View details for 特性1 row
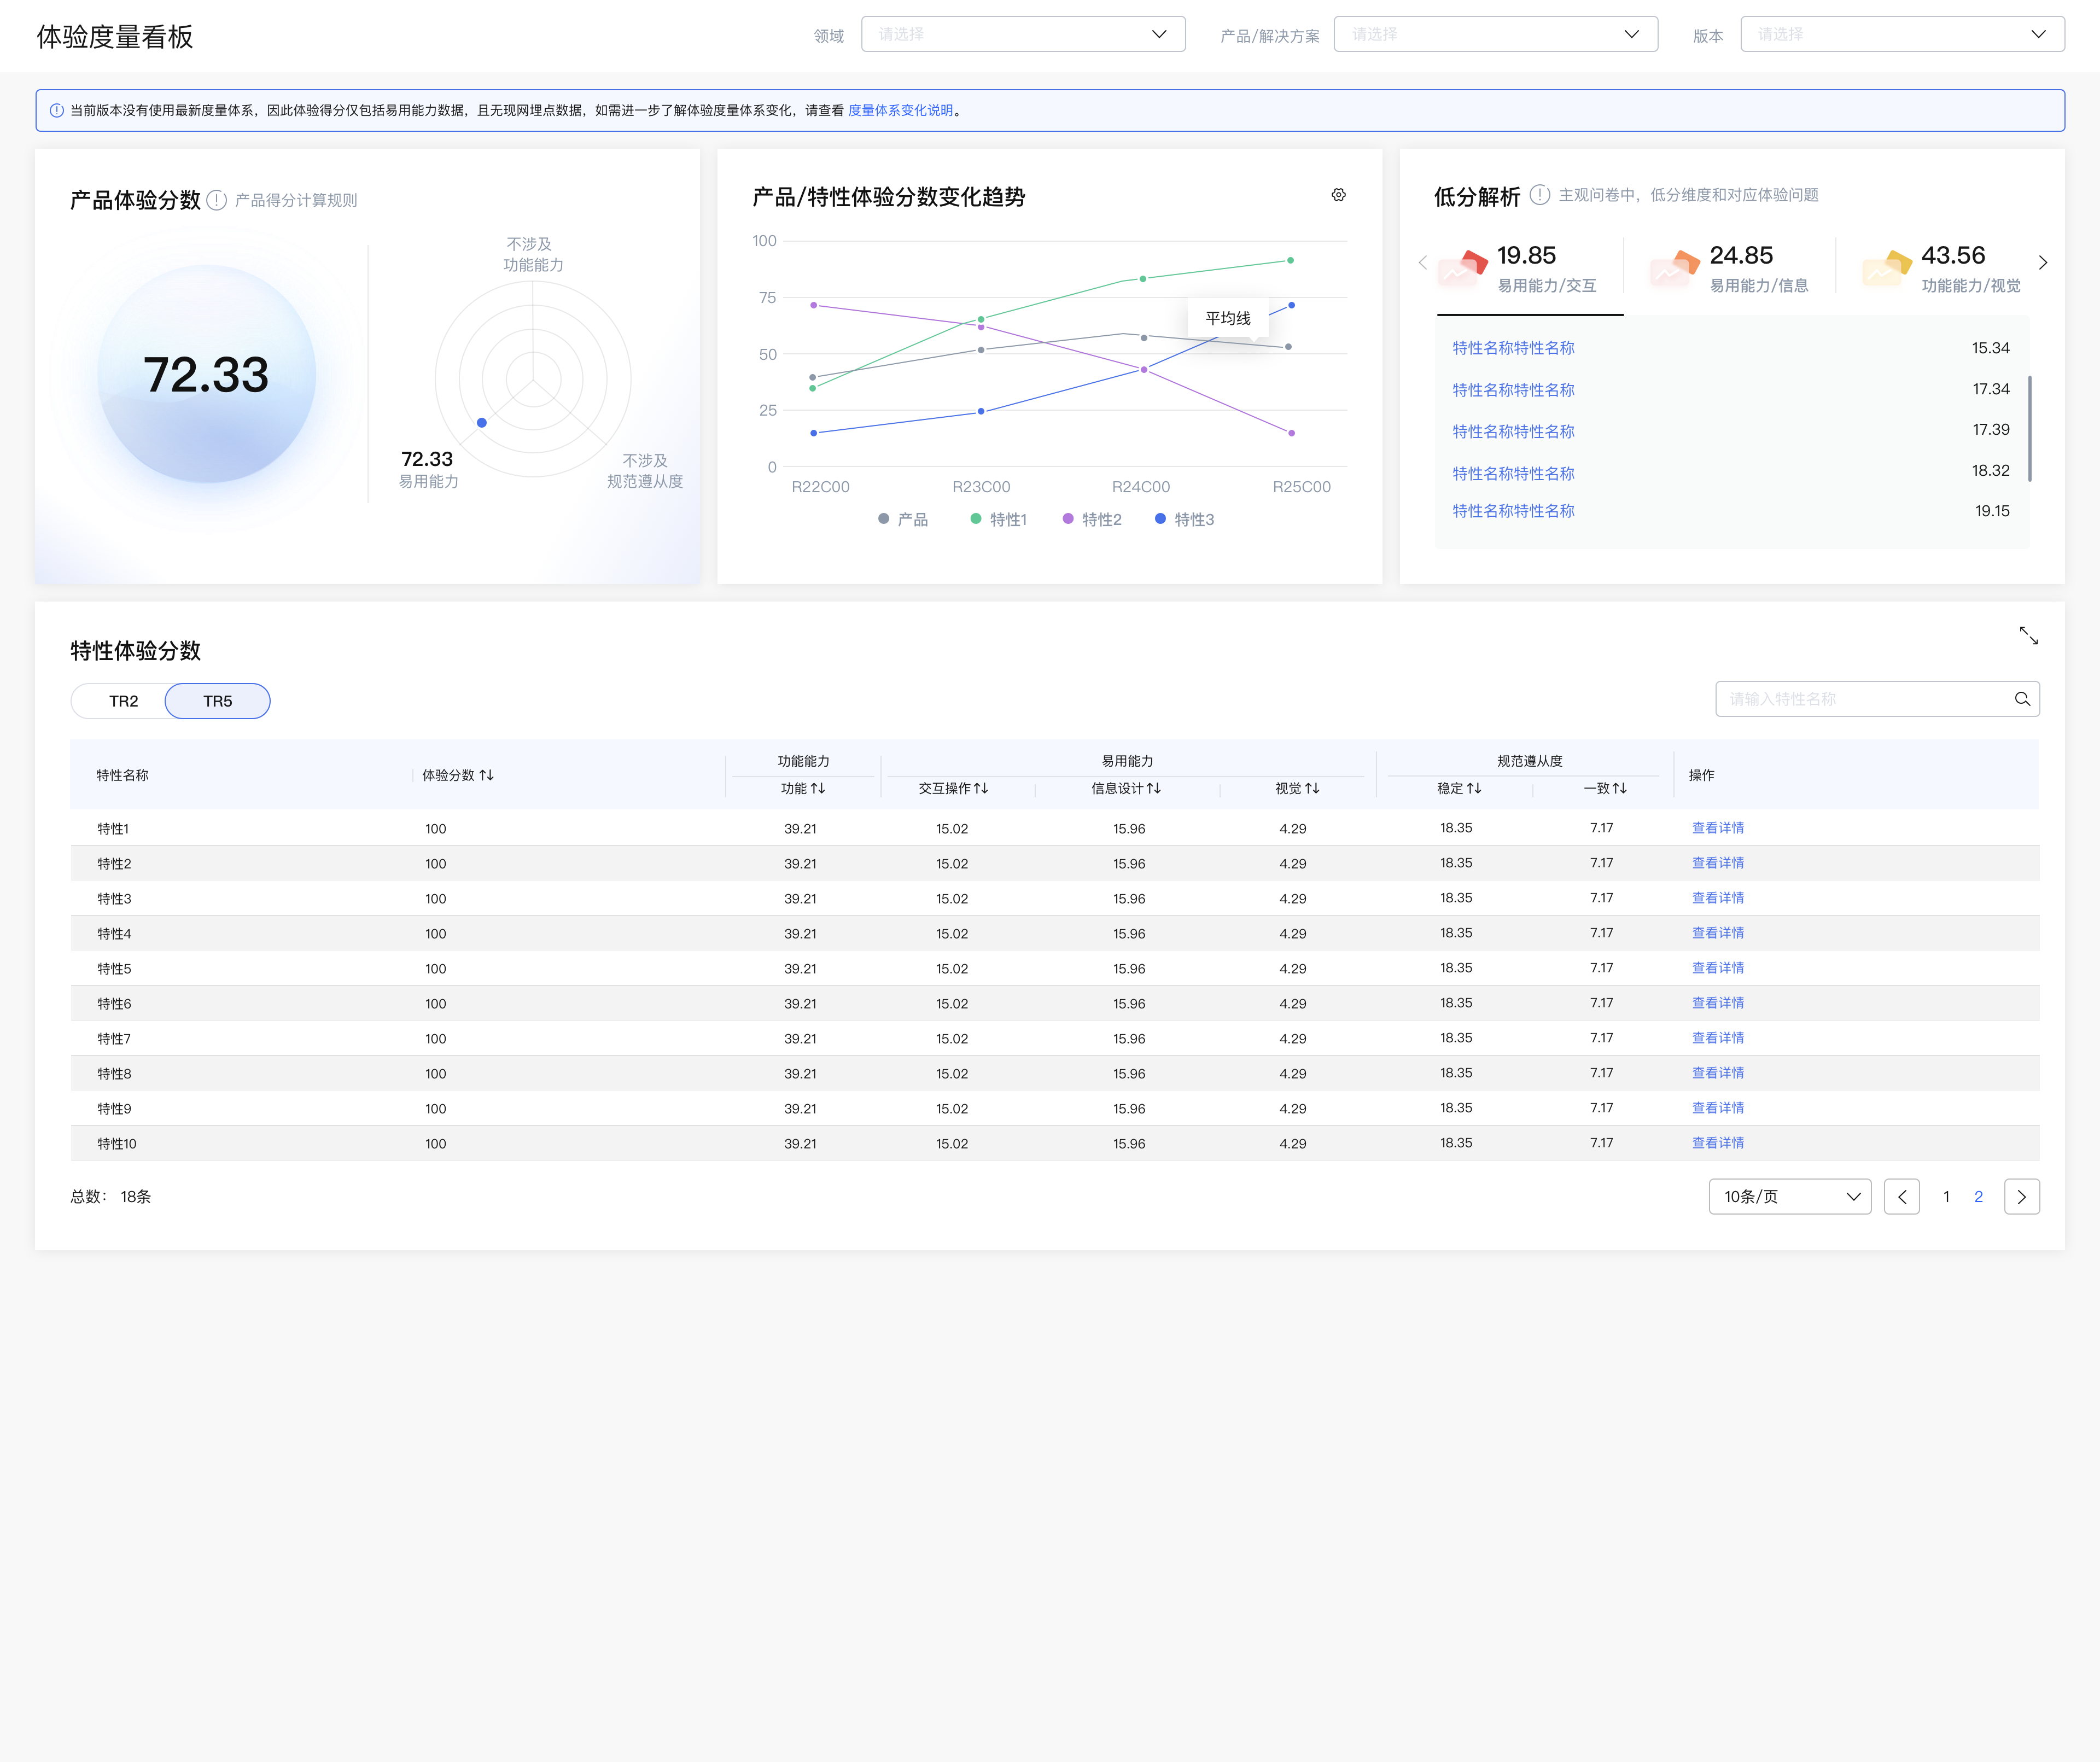The image size is (2100, 1762). pyautogui.click(x=1718, y=828)
